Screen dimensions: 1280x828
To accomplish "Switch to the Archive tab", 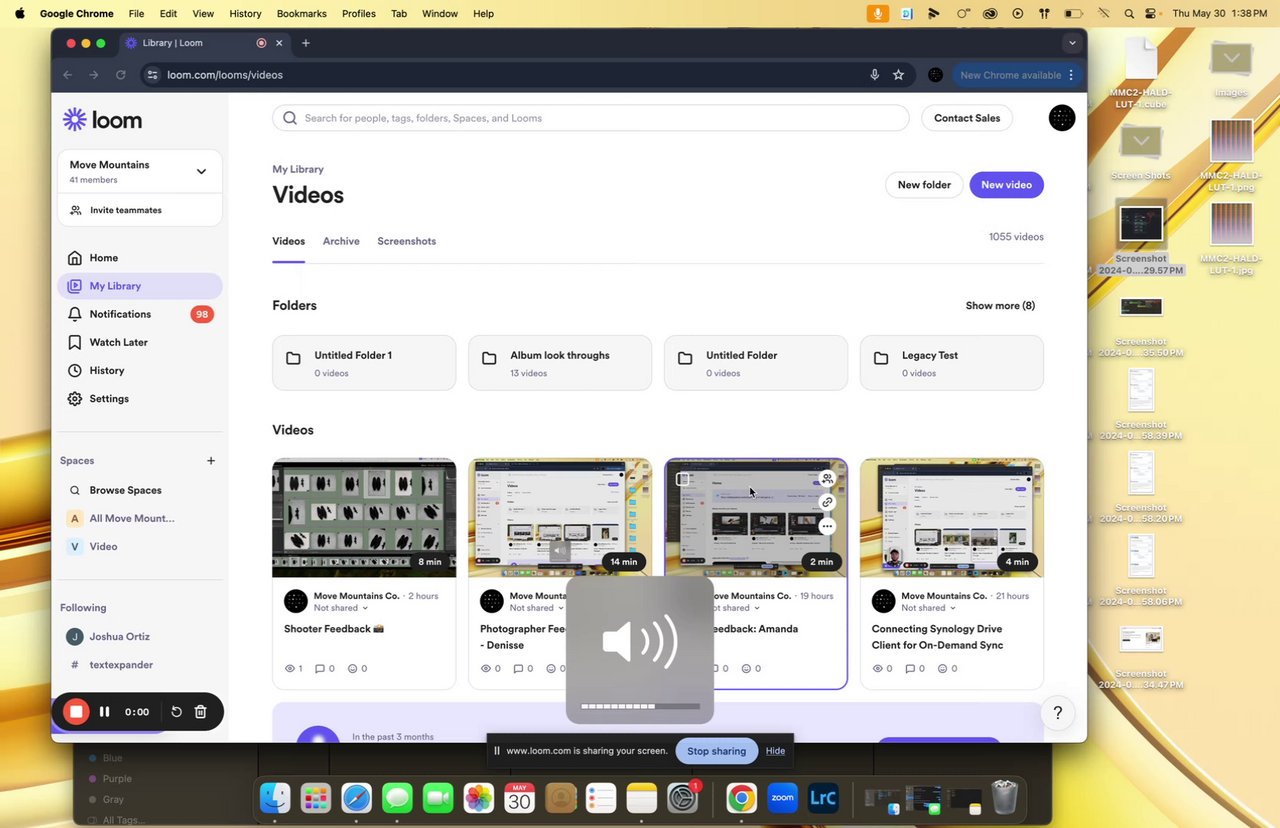I will coord(341,241).
